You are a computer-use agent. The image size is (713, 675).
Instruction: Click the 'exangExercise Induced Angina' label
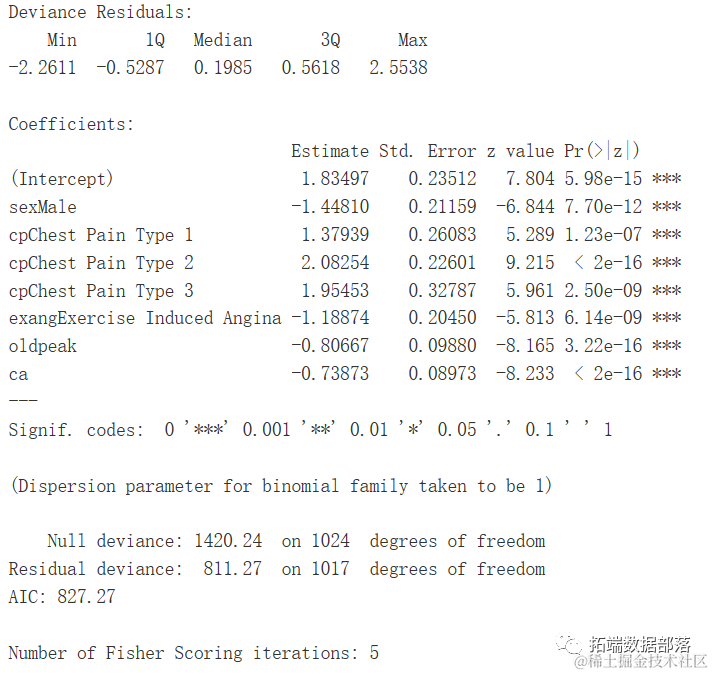tap(145, 318)
